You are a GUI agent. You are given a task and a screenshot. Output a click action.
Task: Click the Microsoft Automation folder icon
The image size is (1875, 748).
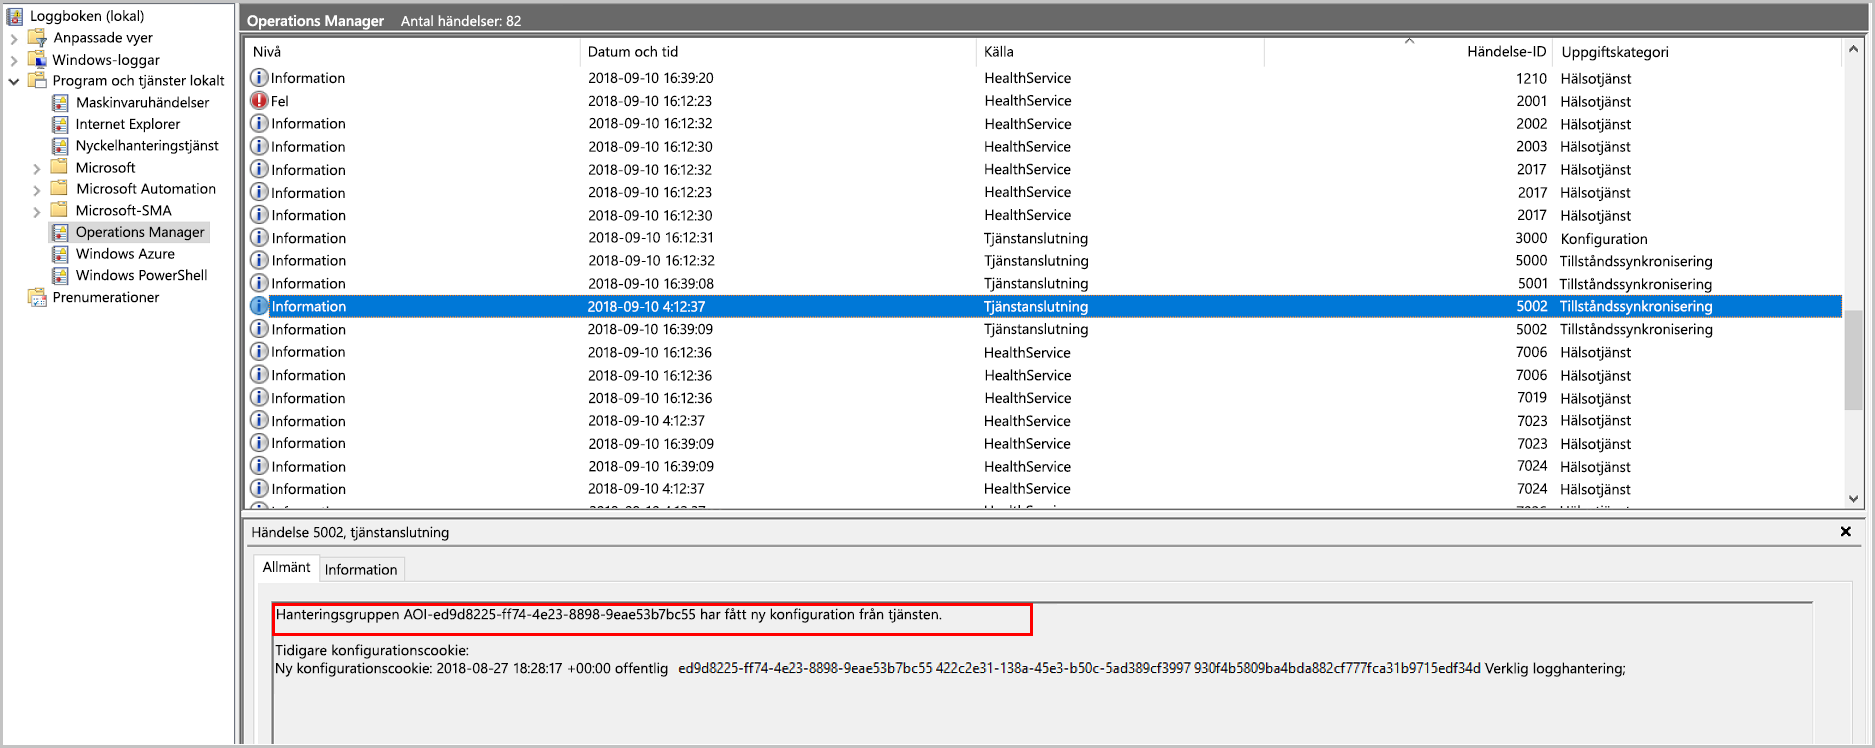click(60, 189)
